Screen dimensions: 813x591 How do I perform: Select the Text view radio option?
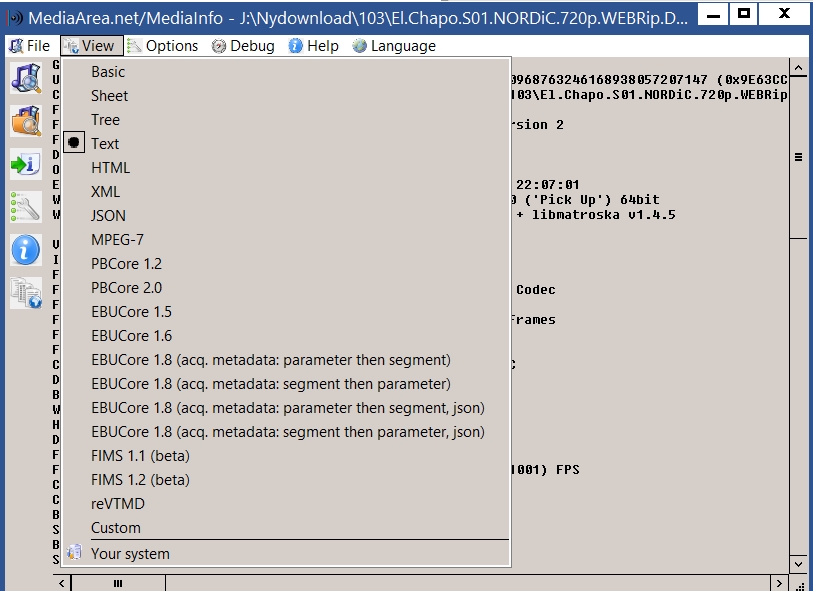pyautogui.click(x=74, y=143)
